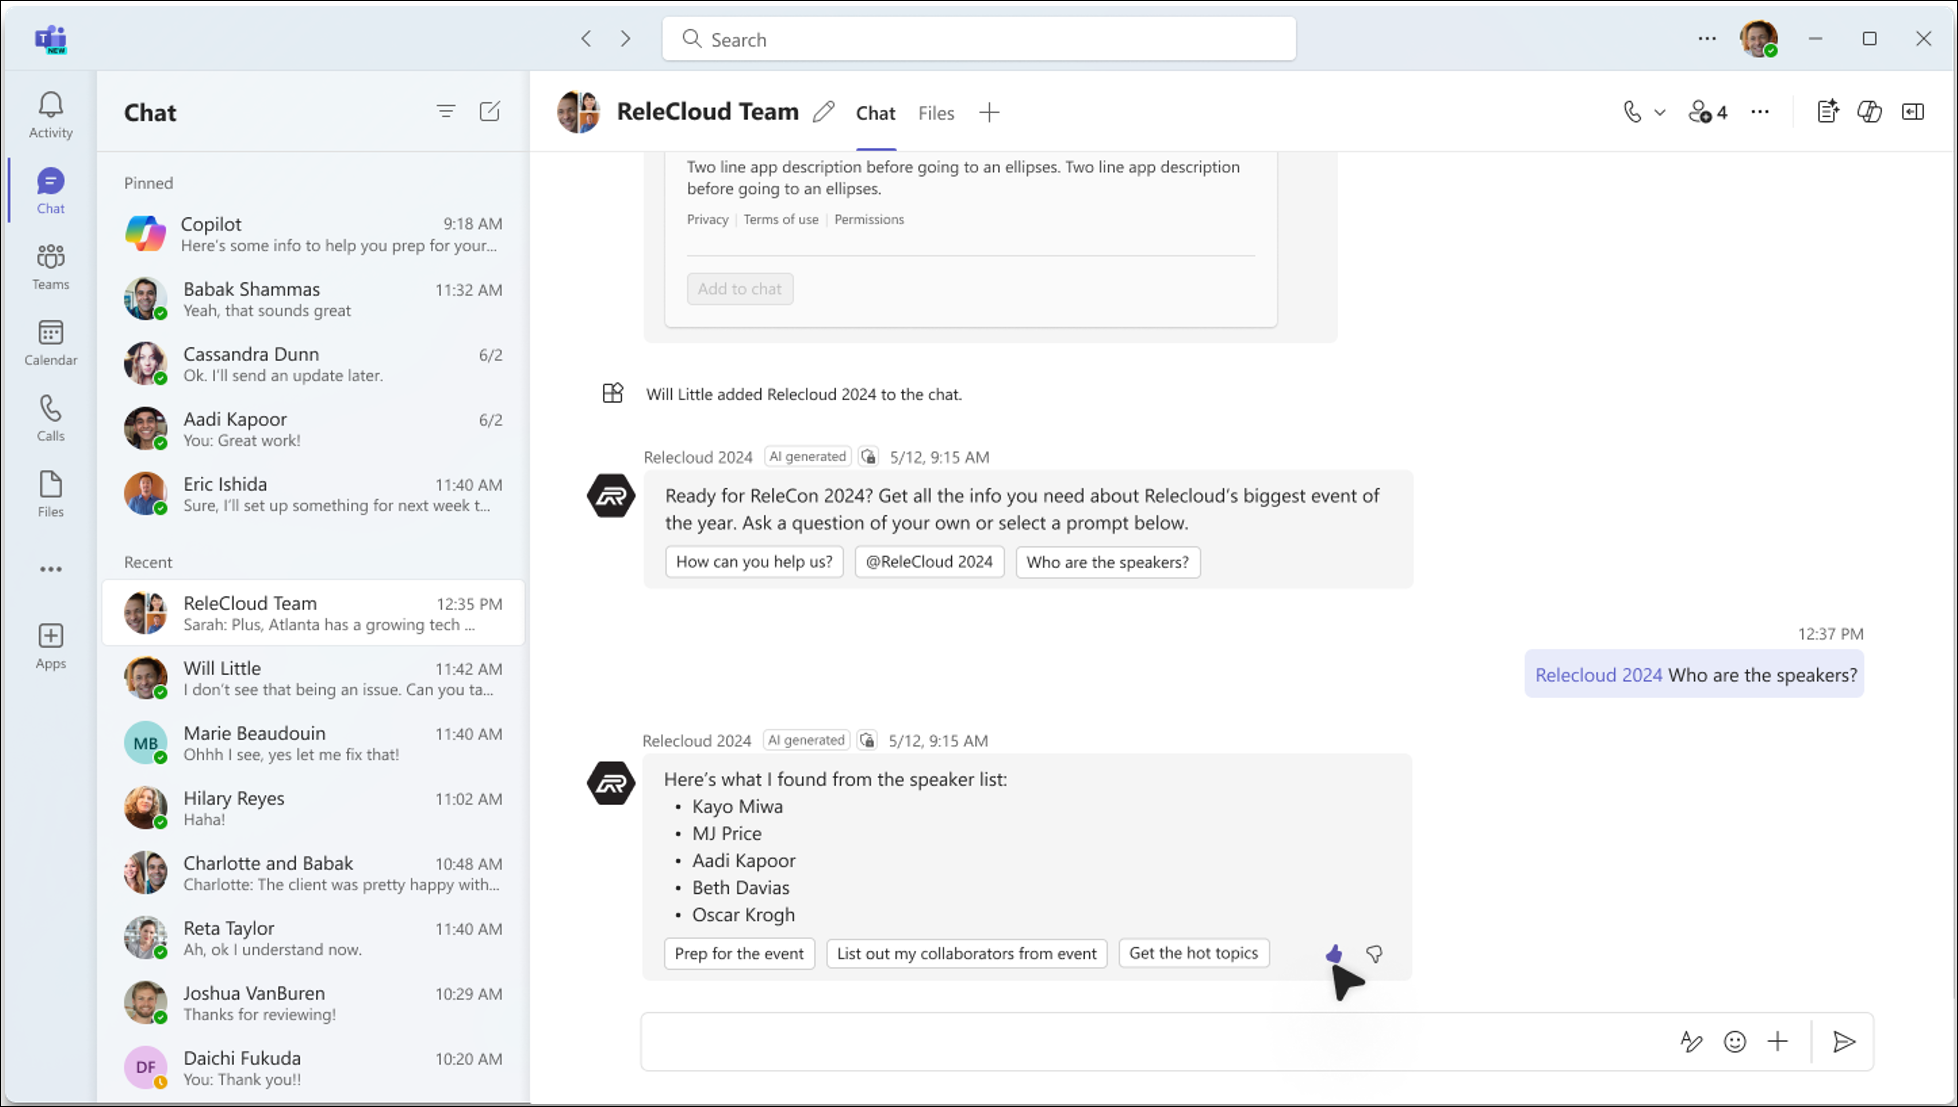Open the more options menu ellipsis
1958x1107 pixels.
1759,112
